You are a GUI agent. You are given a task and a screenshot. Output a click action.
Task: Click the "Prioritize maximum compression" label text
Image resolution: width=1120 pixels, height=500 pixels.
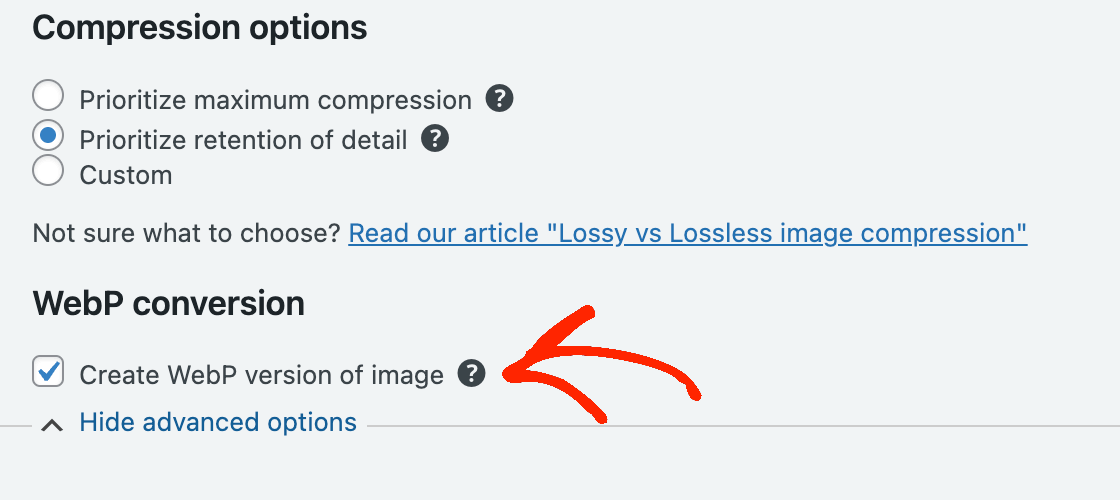point(275,100)
